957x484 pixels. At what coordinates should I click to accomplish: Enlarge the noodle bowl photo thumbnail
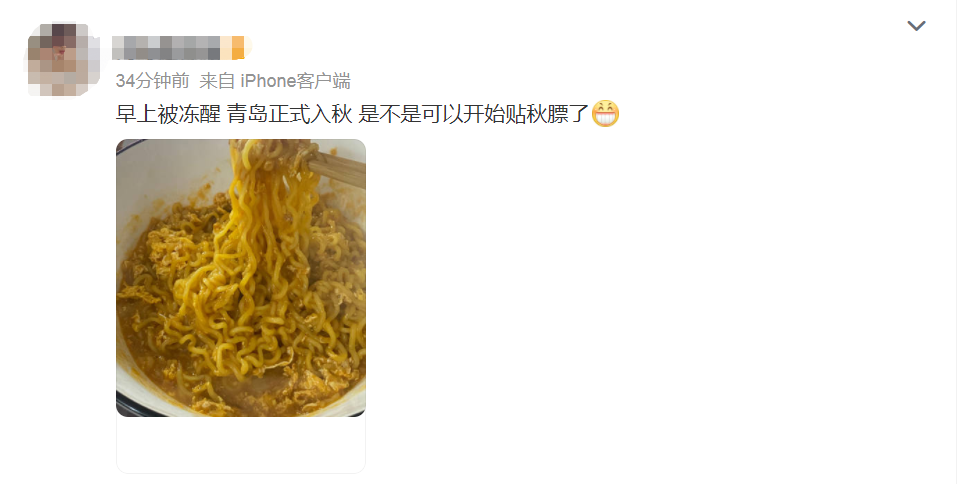(241, 278)
